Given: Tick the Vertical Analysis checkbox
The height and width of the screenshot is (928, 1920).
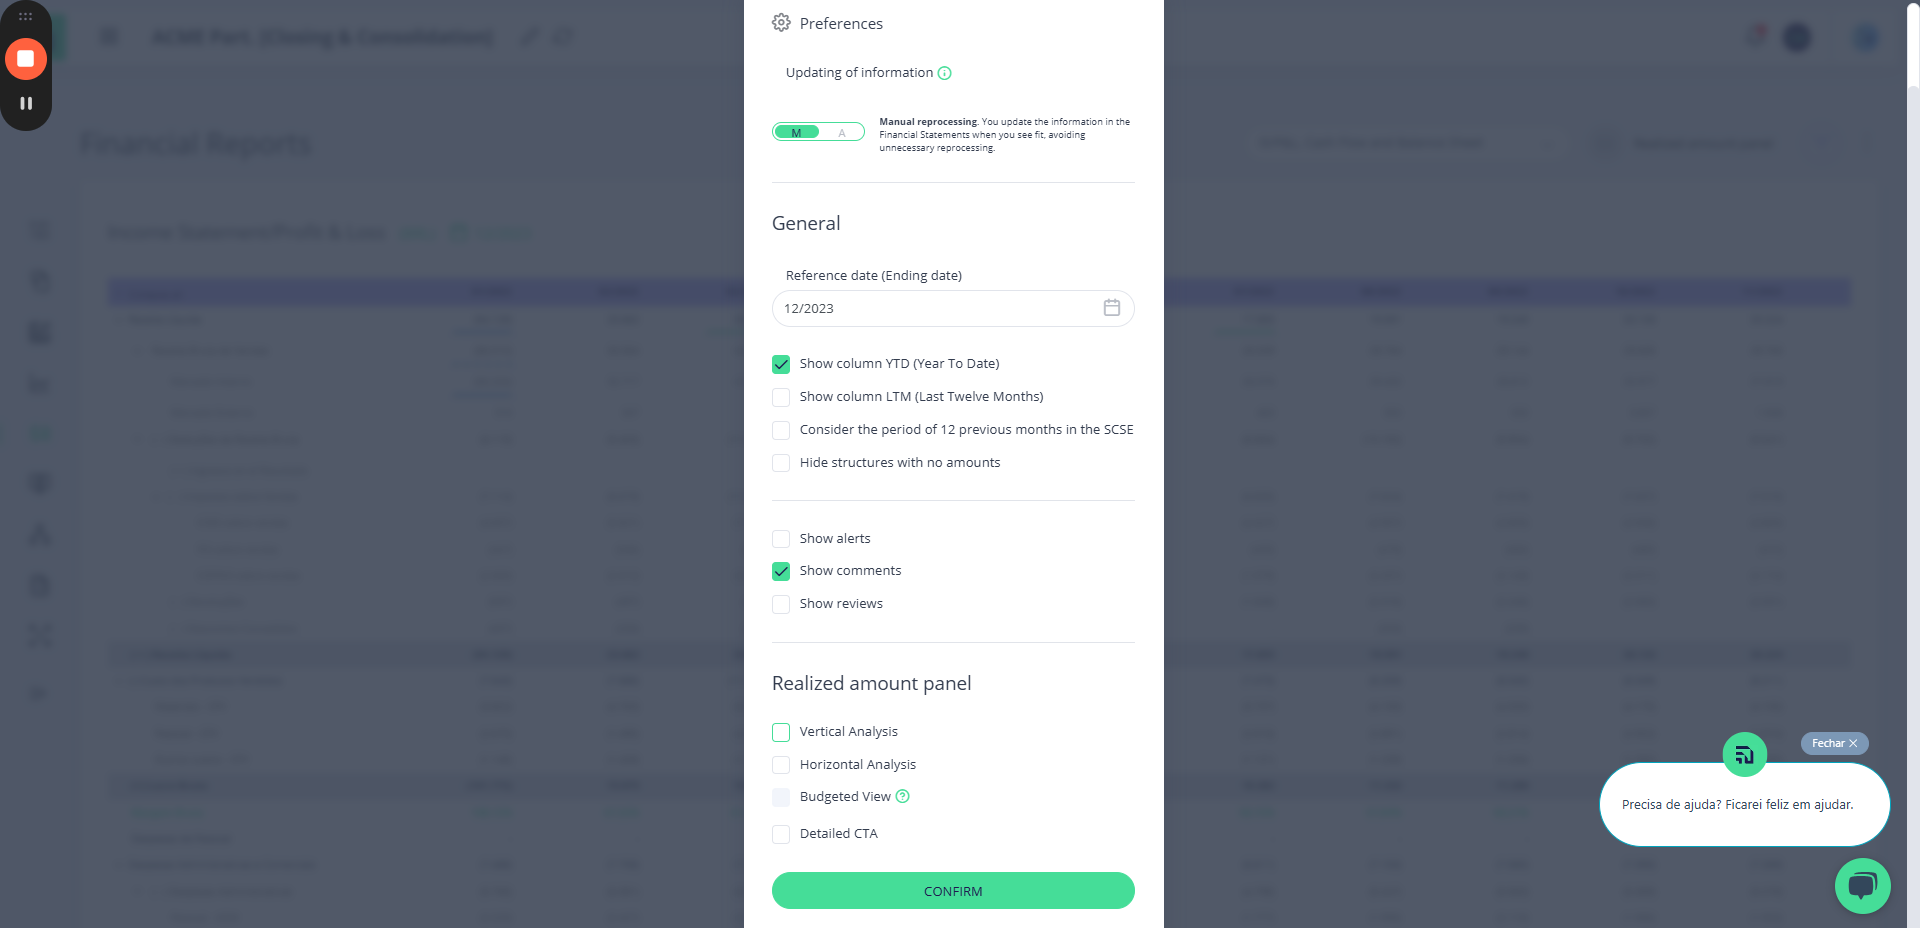Looking at the screenshot, I should 781,732.
